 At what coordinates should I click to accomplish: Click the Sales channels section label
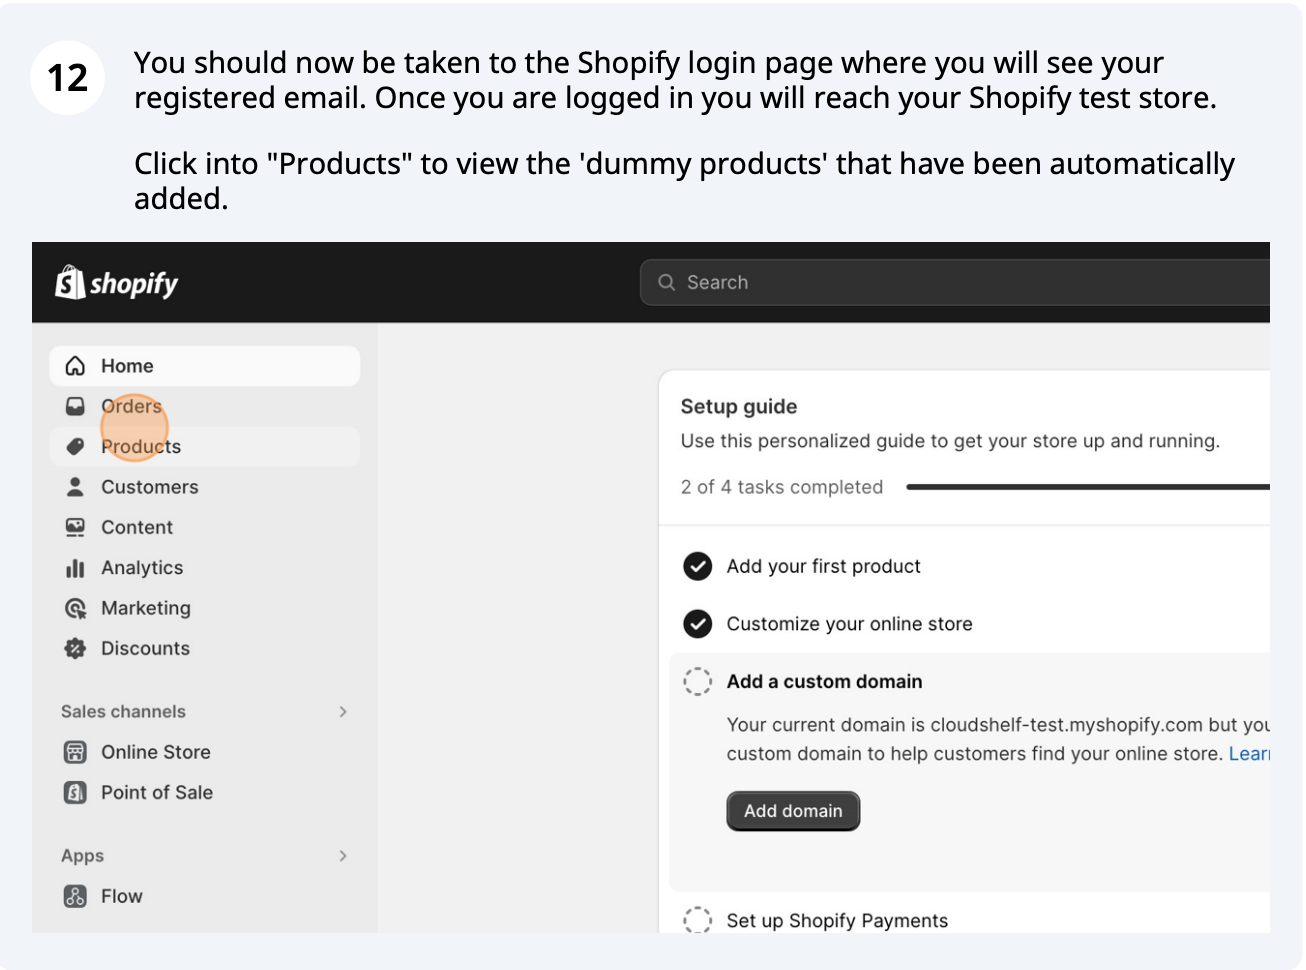123,712
